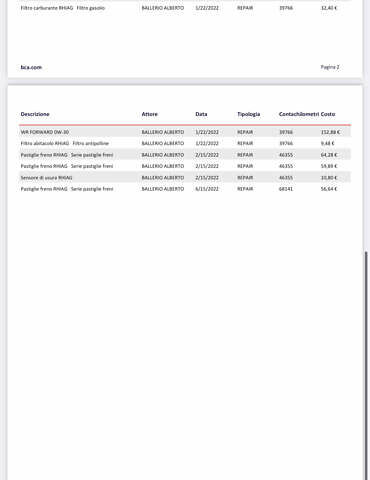Viewport: 370px width, 480px height.
Task: Select Filtro carburante RHIAG Filtro gasolio description
Action: (x=63, y=8)
